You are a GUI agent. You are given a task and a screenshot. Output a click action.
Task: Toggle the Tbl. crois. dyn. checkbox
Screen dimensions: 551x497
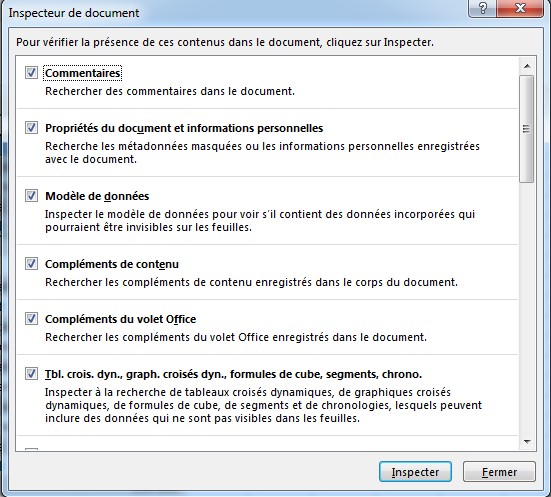coord(31,374)
